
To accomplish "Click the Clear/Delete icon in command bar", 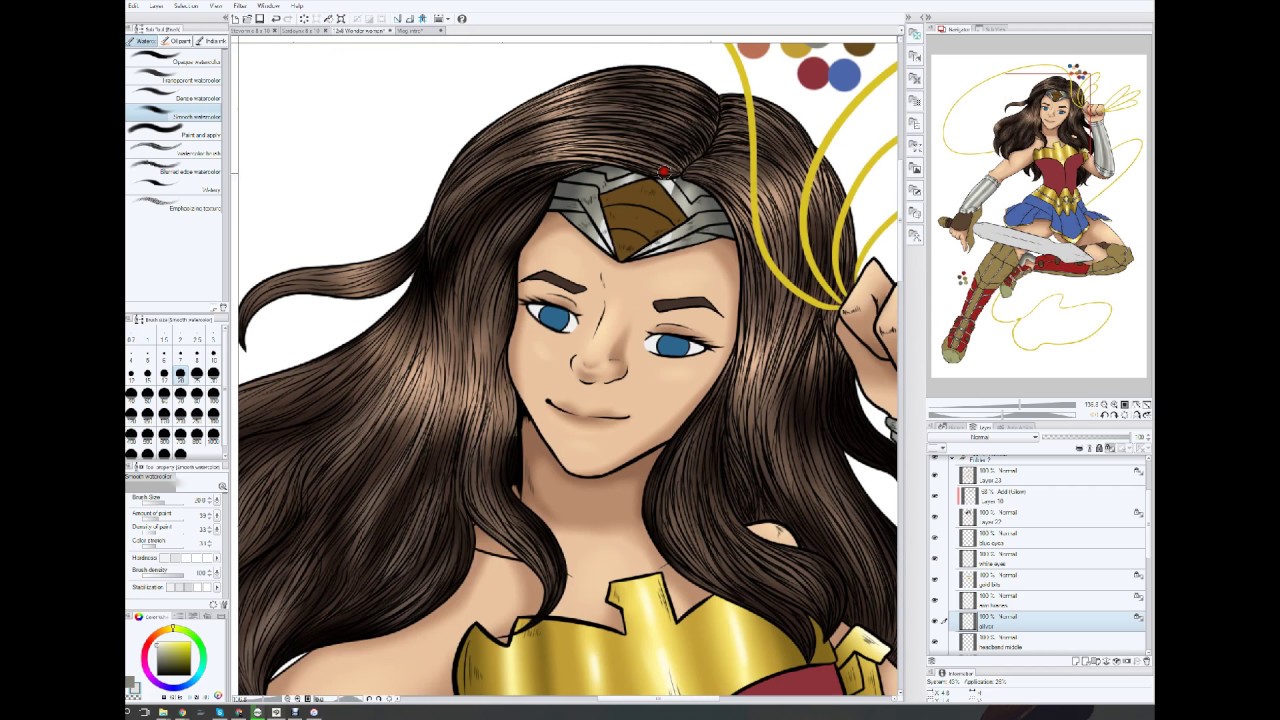I will pyautogui.click(x=304, y=18).
